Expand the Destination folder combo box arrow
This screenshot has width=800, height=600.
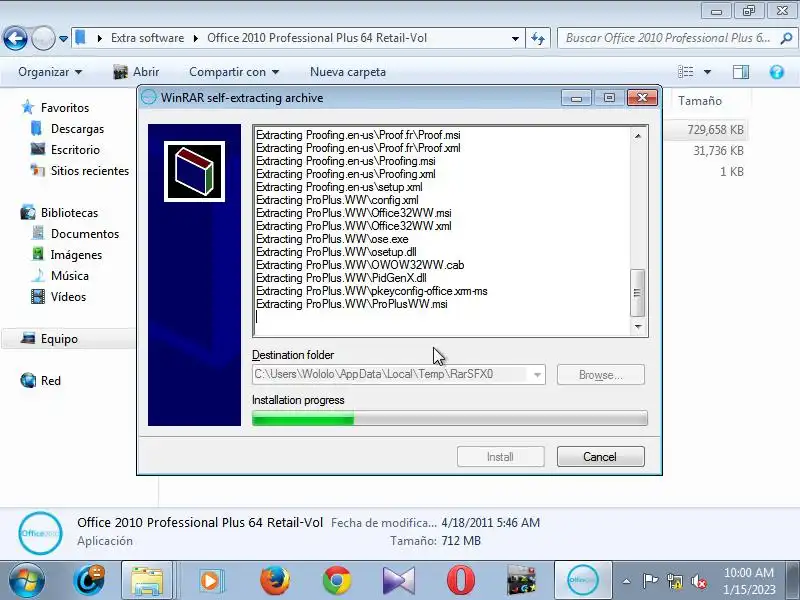tap(537, 374)
